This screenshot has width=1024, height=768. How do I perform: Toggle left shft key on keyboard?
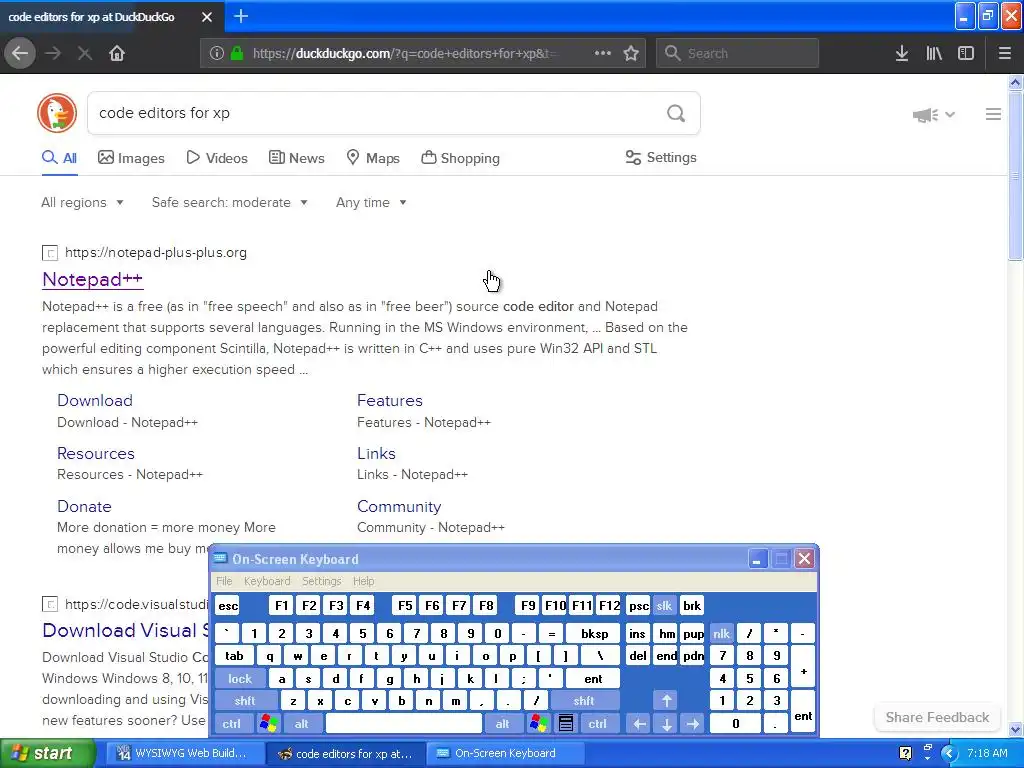(x=245, y=701)
